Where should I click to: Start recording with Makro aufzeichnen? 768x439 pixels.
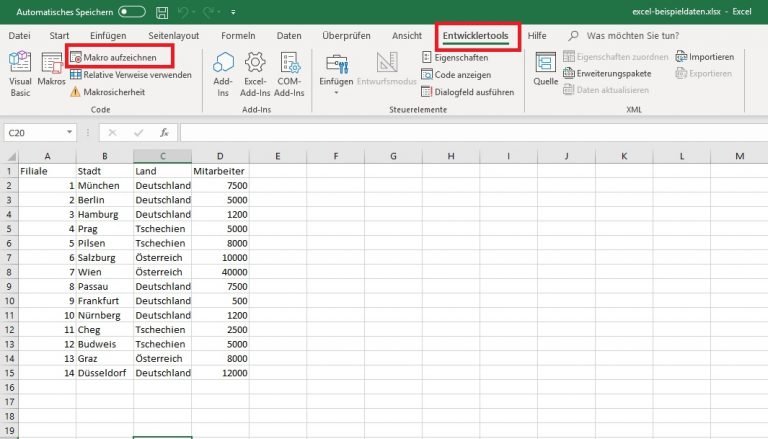pyautogui.click(x=114, y=57)
